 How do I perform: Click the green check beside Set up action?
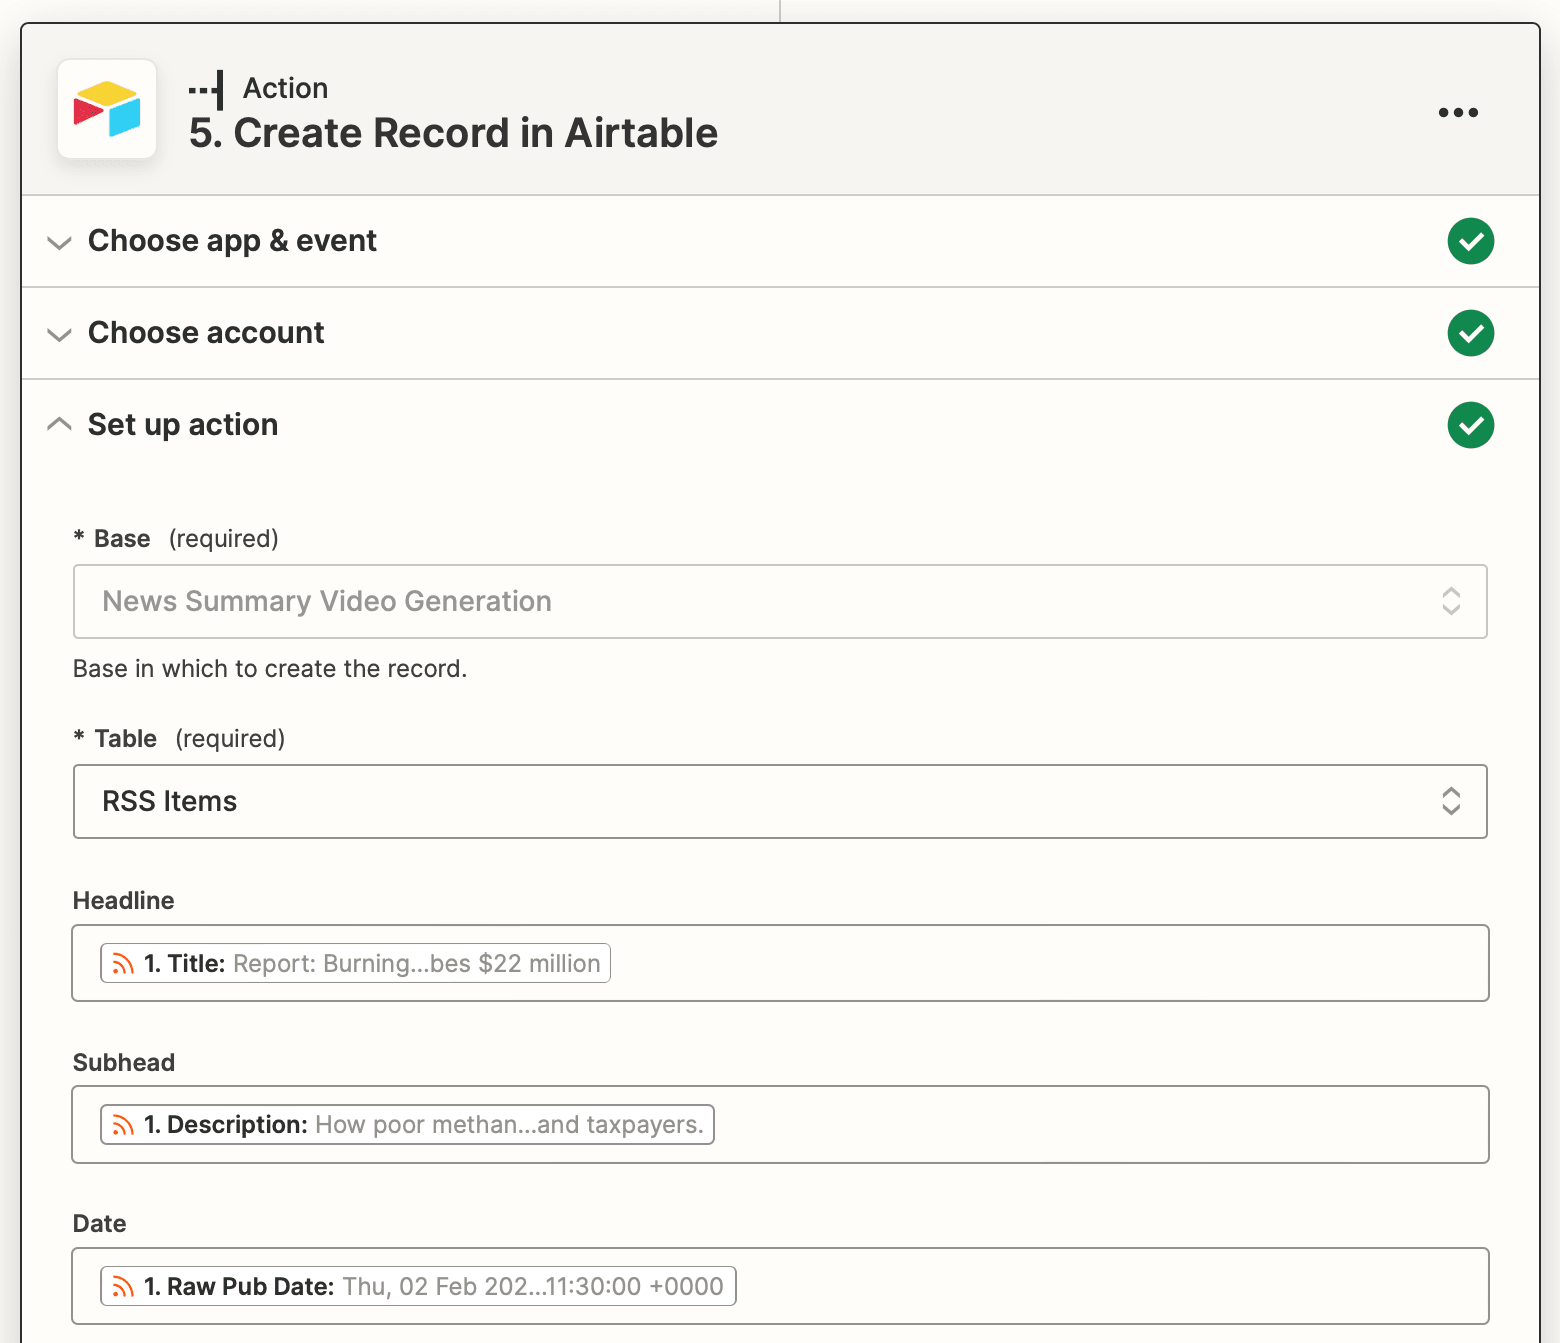pos(1470,425)
